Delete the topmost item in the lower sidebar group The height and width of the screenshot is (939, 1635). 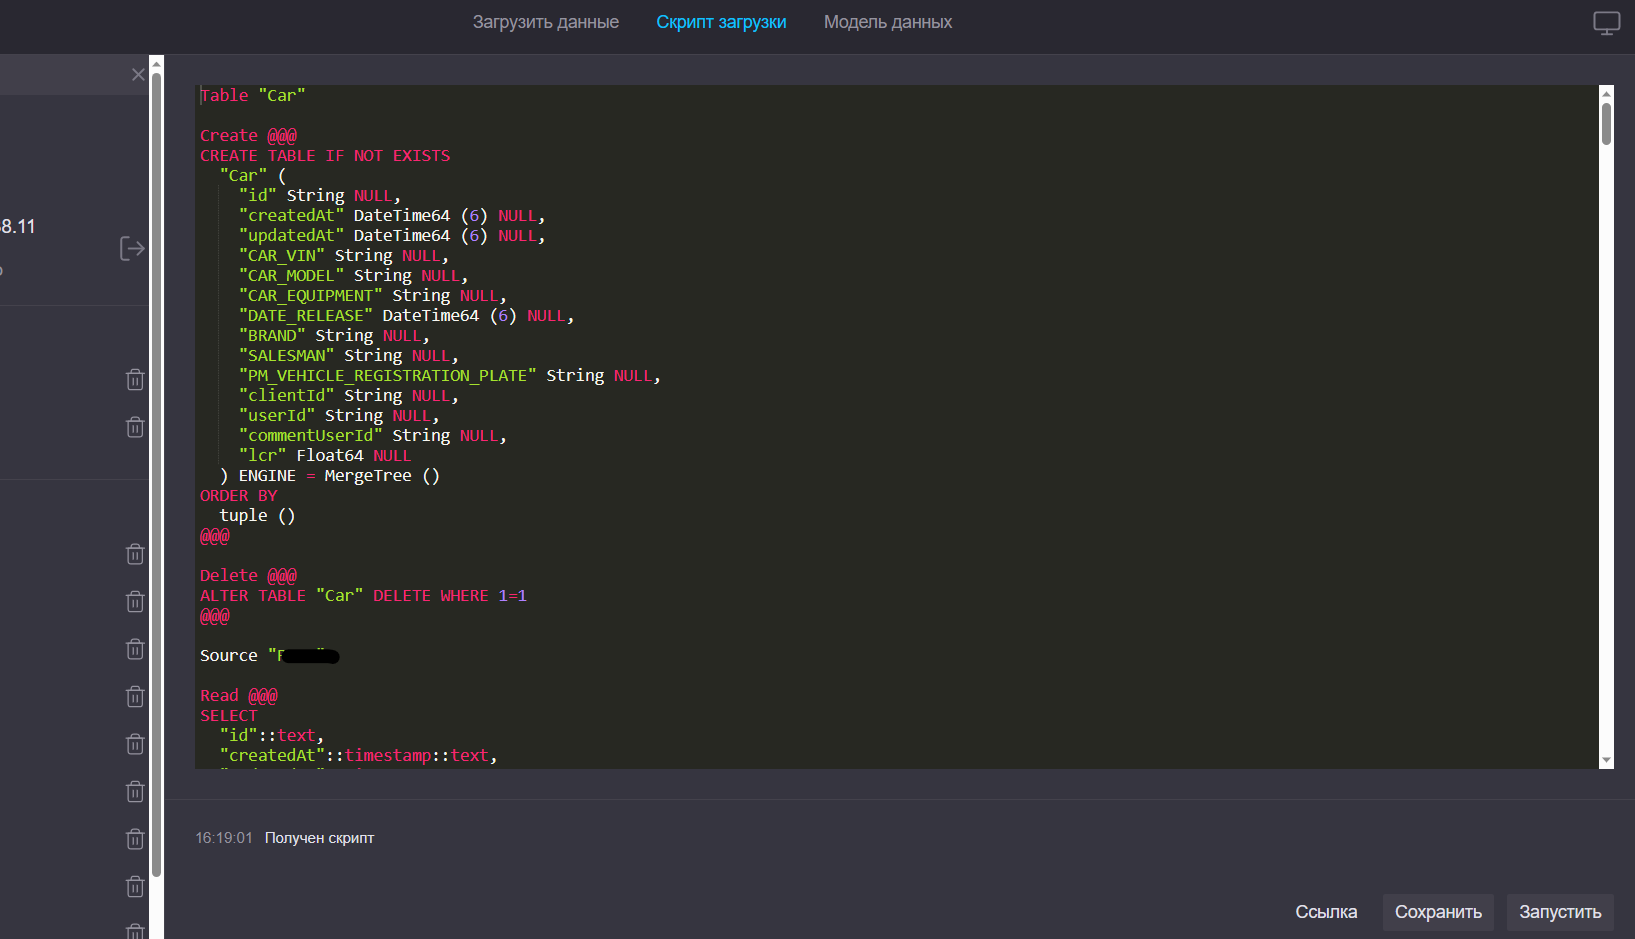(x=135, y=555)
